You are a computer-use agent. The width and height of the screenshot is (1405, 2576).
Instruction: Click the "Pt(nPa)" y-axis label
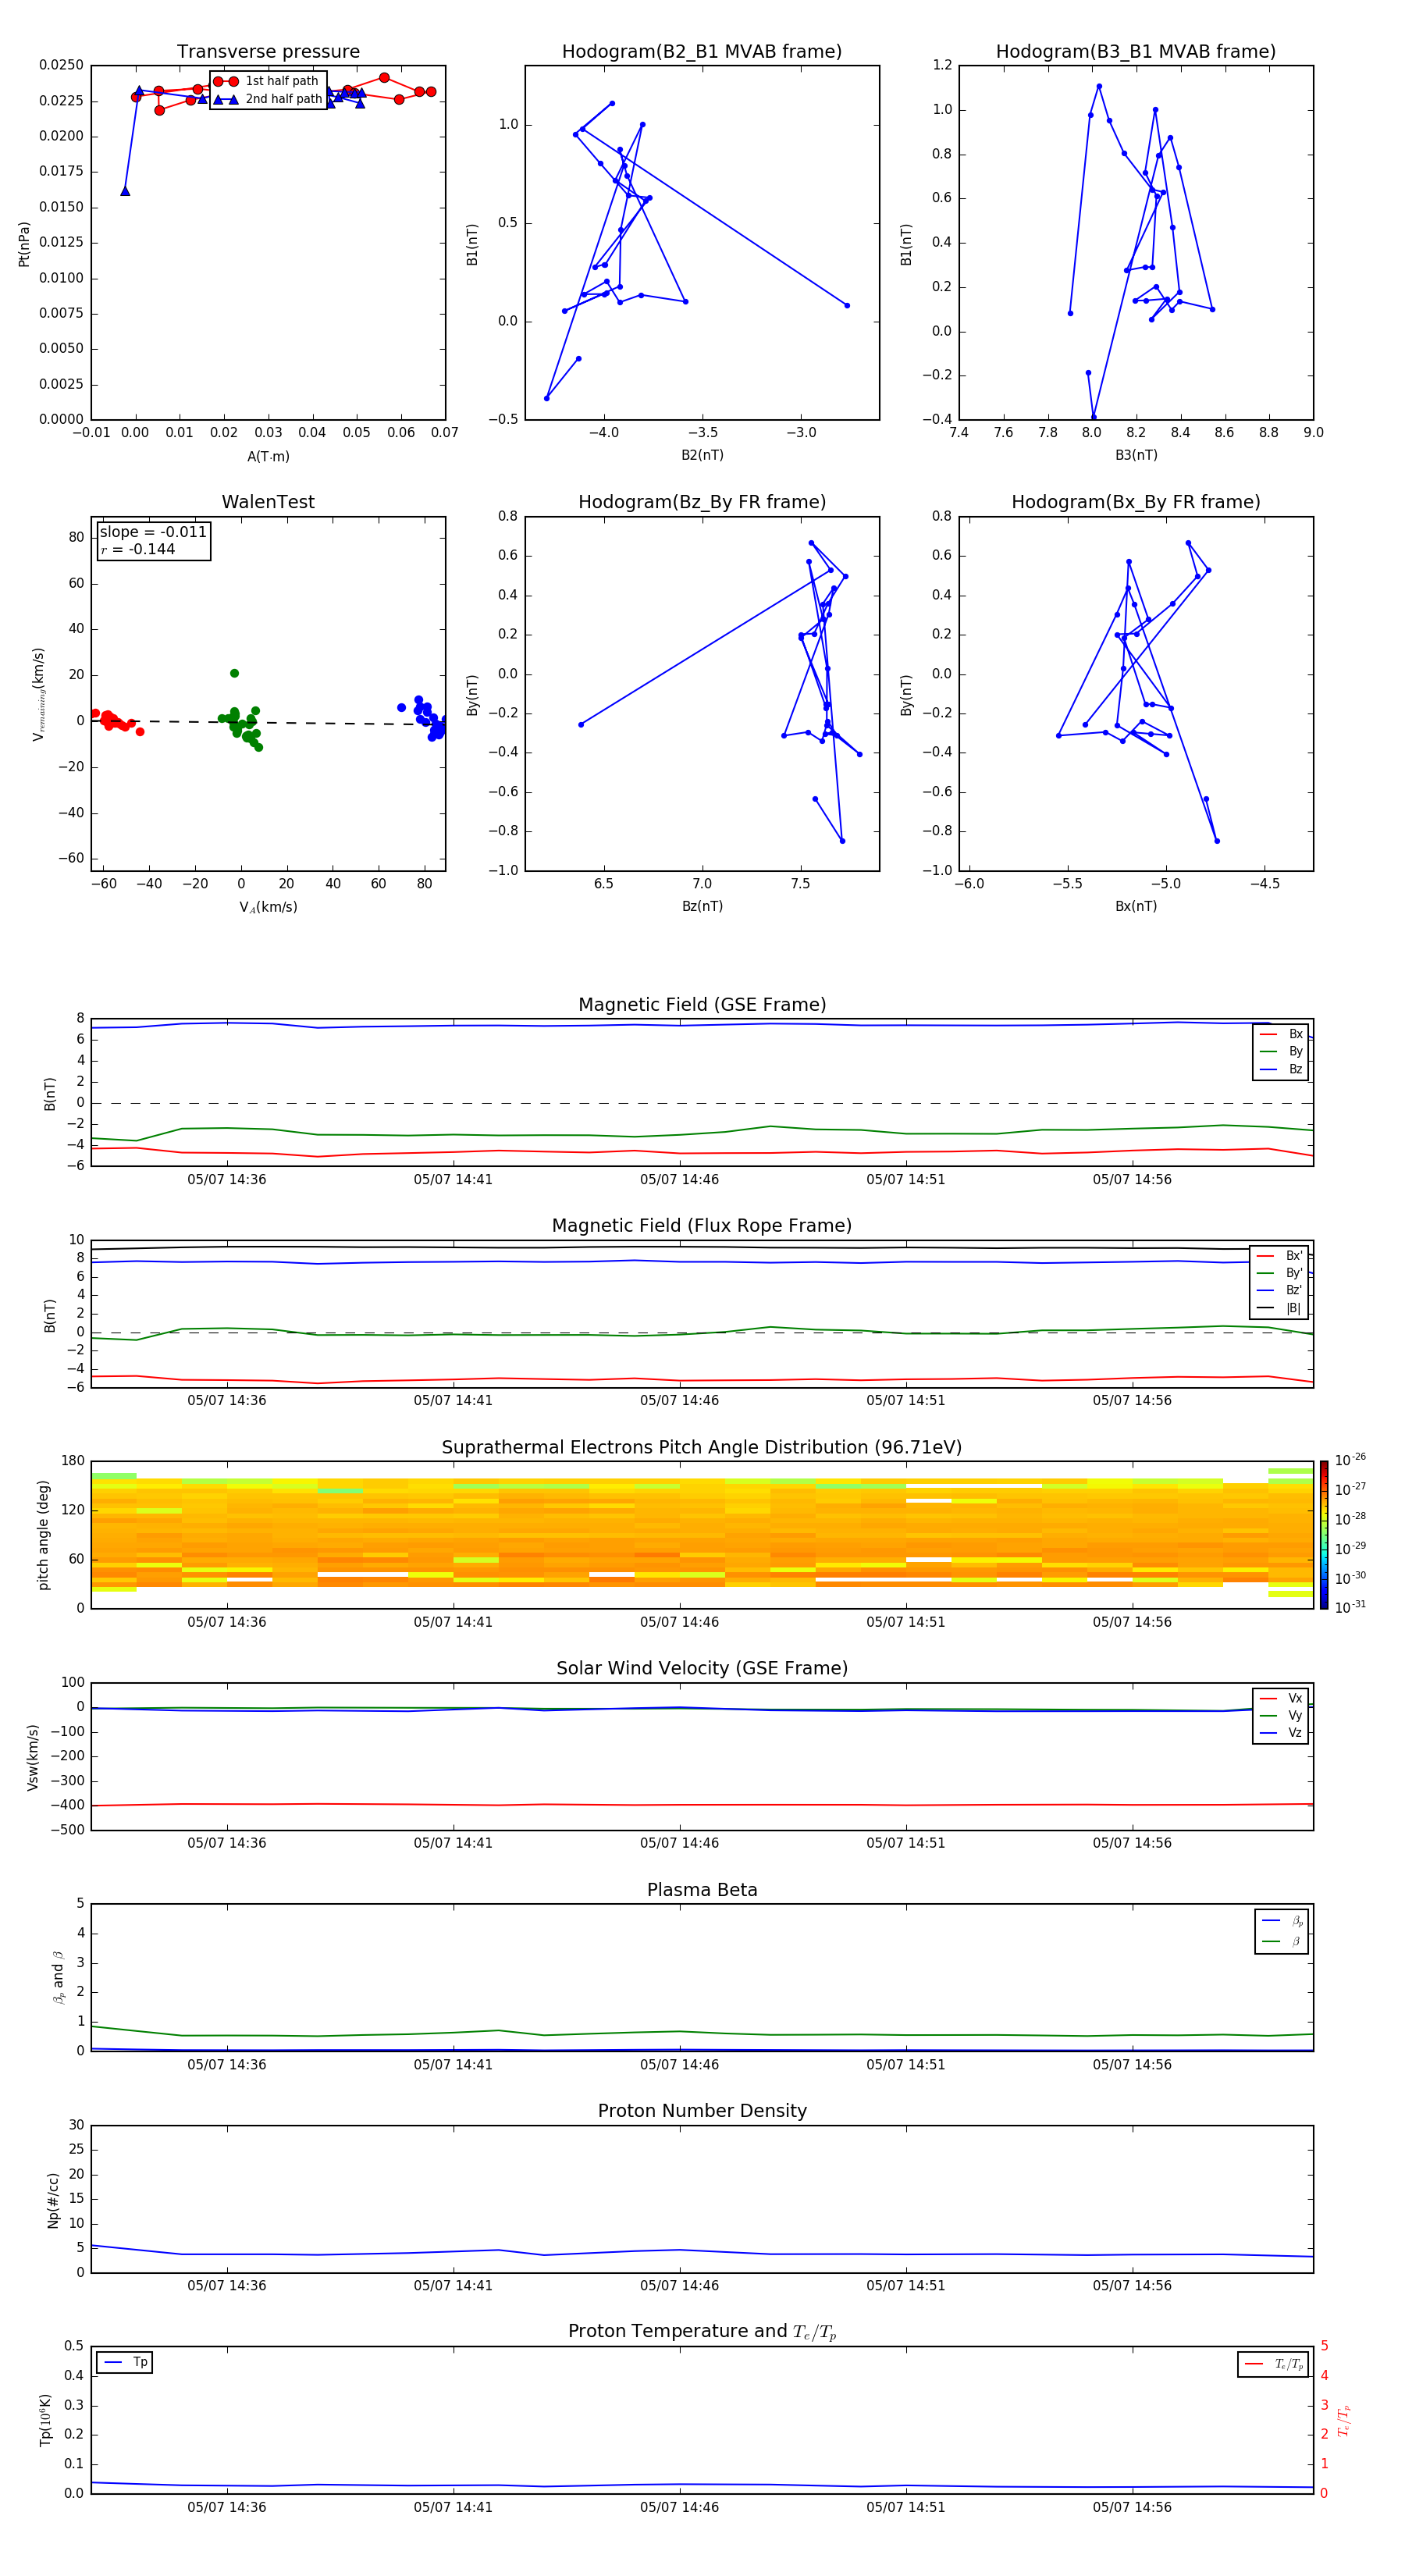tap(24, 244)
